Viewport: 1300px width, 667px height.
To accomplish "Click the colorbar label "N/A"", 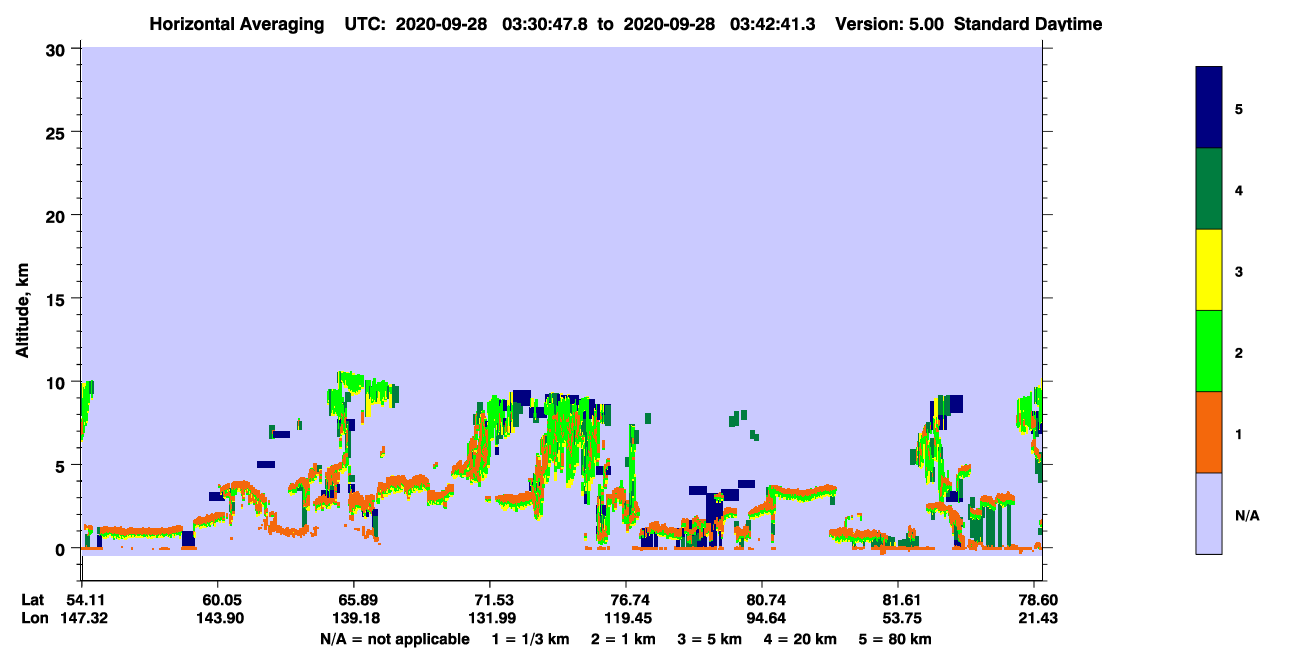I will pos(1247,515).
